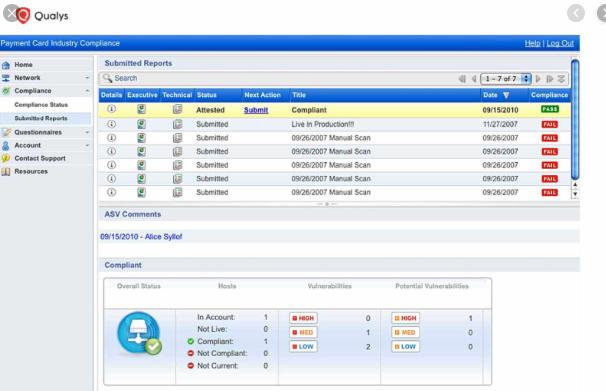Open details icon for Live in Production row

(x=111, y=124)
